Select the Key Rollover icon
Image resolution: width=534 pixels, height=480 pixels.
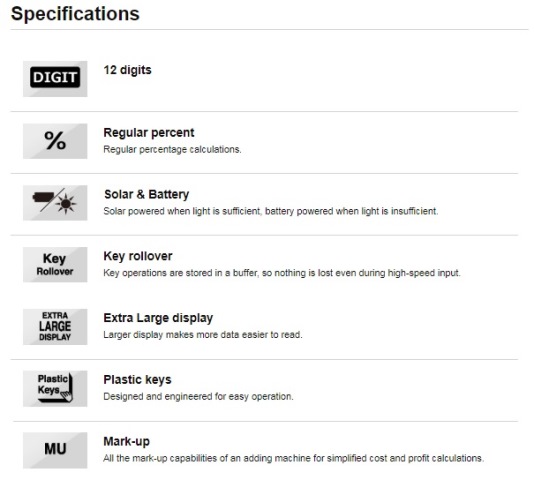(55, 265)
